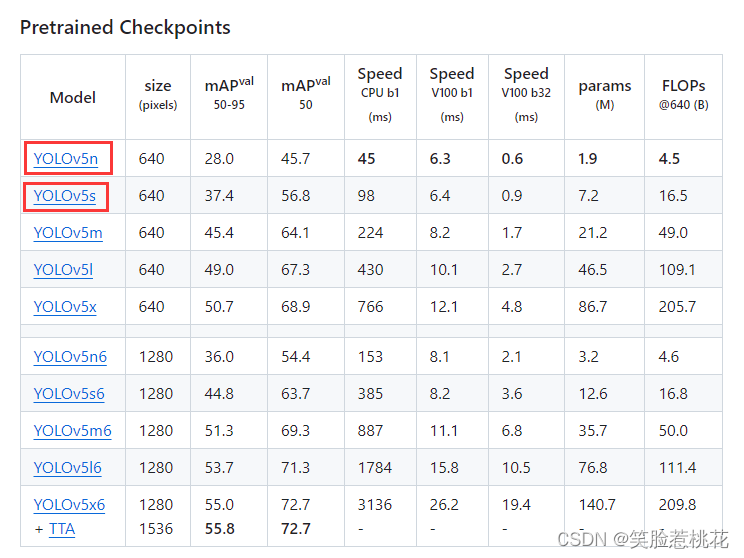Open the YOLOv5n model link
The image size is (744, 558).
[x=65, y=158]
